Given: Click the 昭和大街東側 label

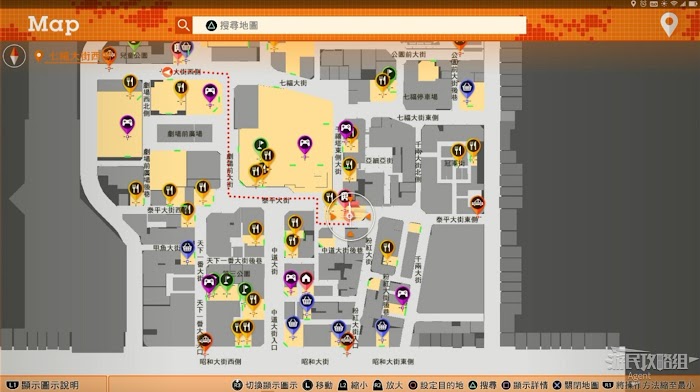Looking at the screenshot, I should tap(393, 362).
